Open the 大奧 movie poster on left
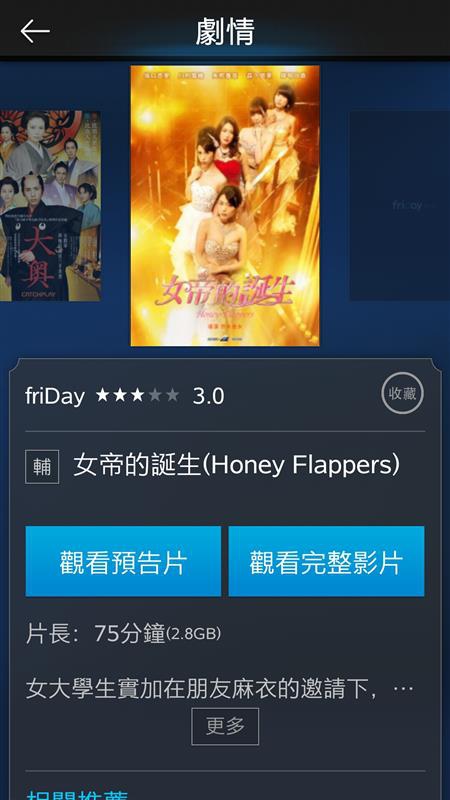Image resolution: width=450 pixels, height=800 pixels. pyautogui.click(x=50, y=206)
